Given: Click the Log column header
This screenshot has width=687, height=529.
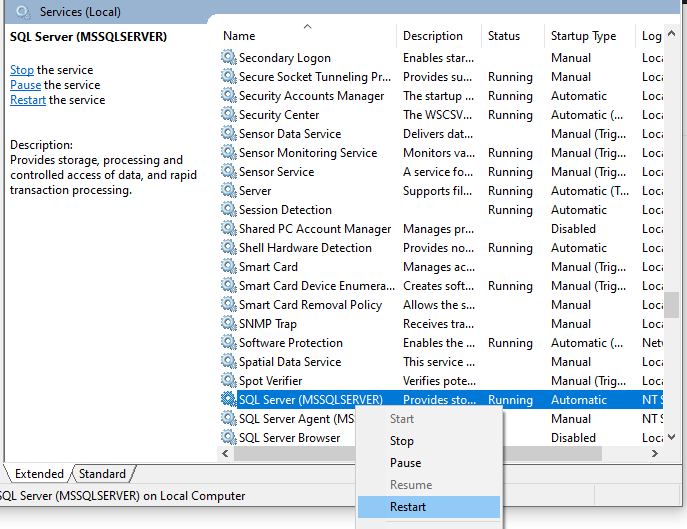Looking at the screenshot, I should click(650, 36).
